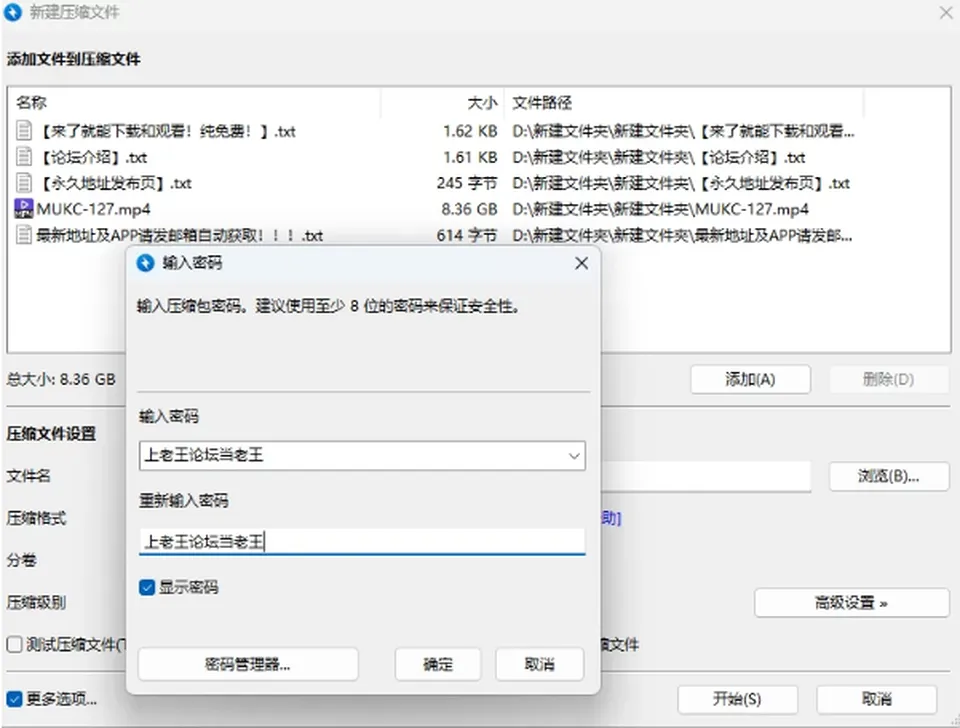960x728 pixels.
Task: Click the 浏览(B)... button
Action: point(889,476)
